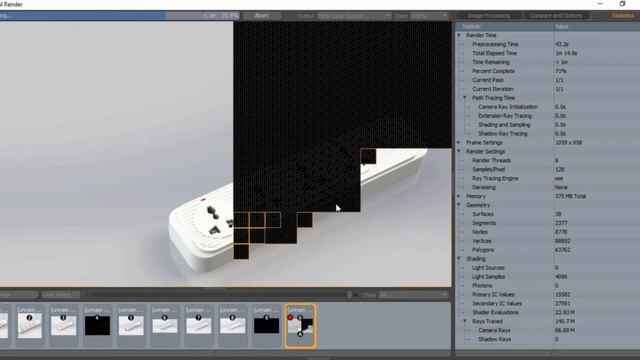The width and height of the screenshot is (640, 360).
Task: Switch to the Image Processing tab
Action: click(x=489, y=16)
